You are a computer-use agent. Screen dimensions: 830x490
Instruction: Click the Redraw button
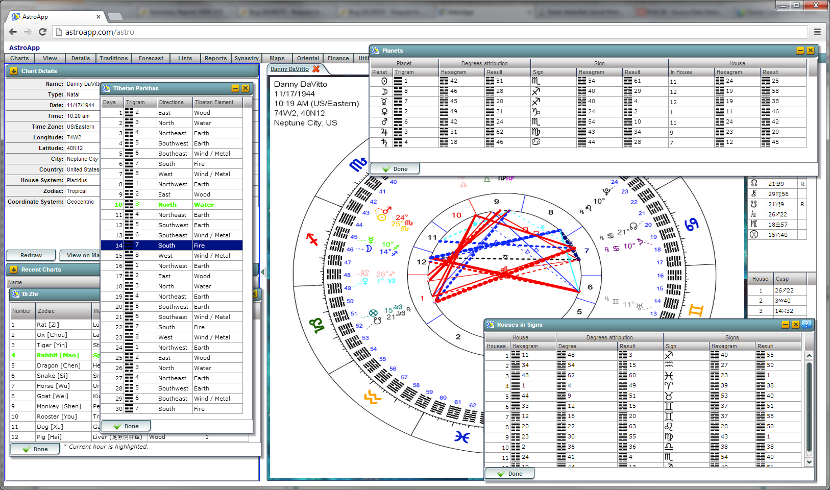point(30,255)
